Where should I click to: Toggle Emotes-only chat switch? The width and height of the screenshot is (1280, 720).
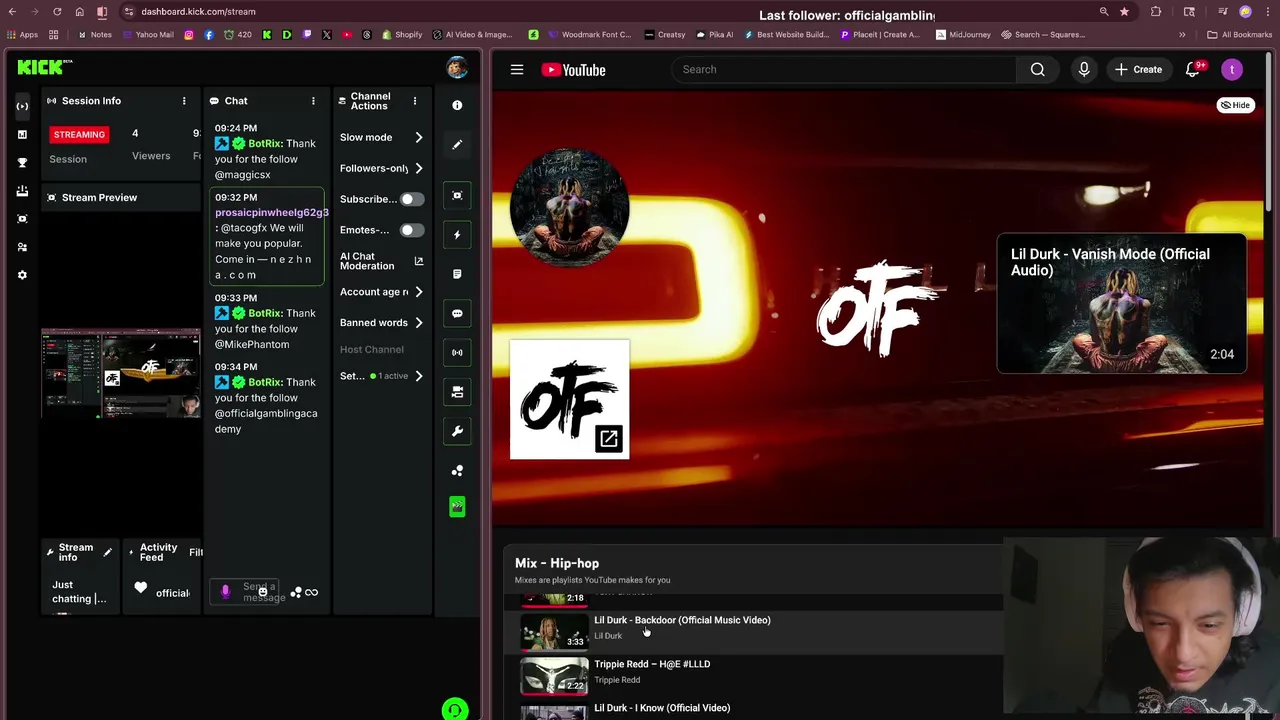(411, 230)
